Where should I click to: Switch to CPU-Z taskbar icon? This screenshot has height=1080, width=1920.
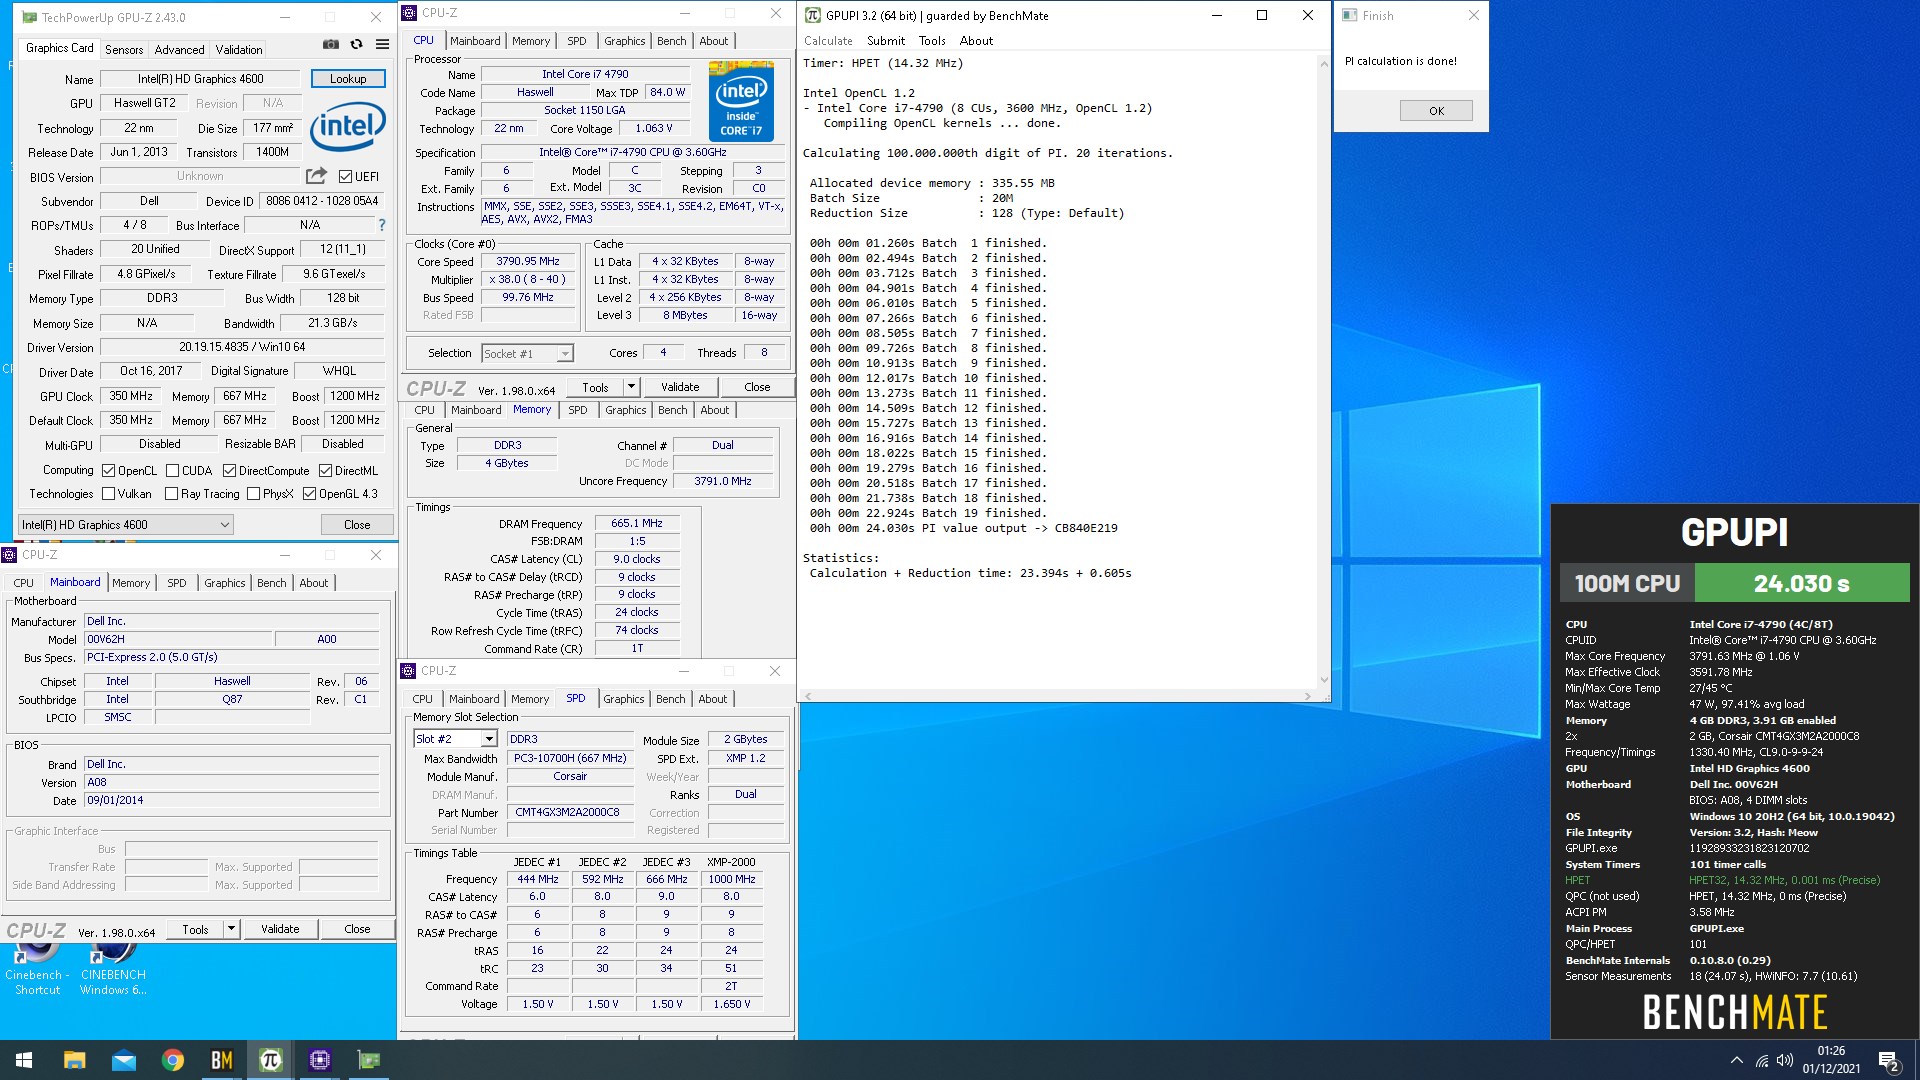point(320,1060)
